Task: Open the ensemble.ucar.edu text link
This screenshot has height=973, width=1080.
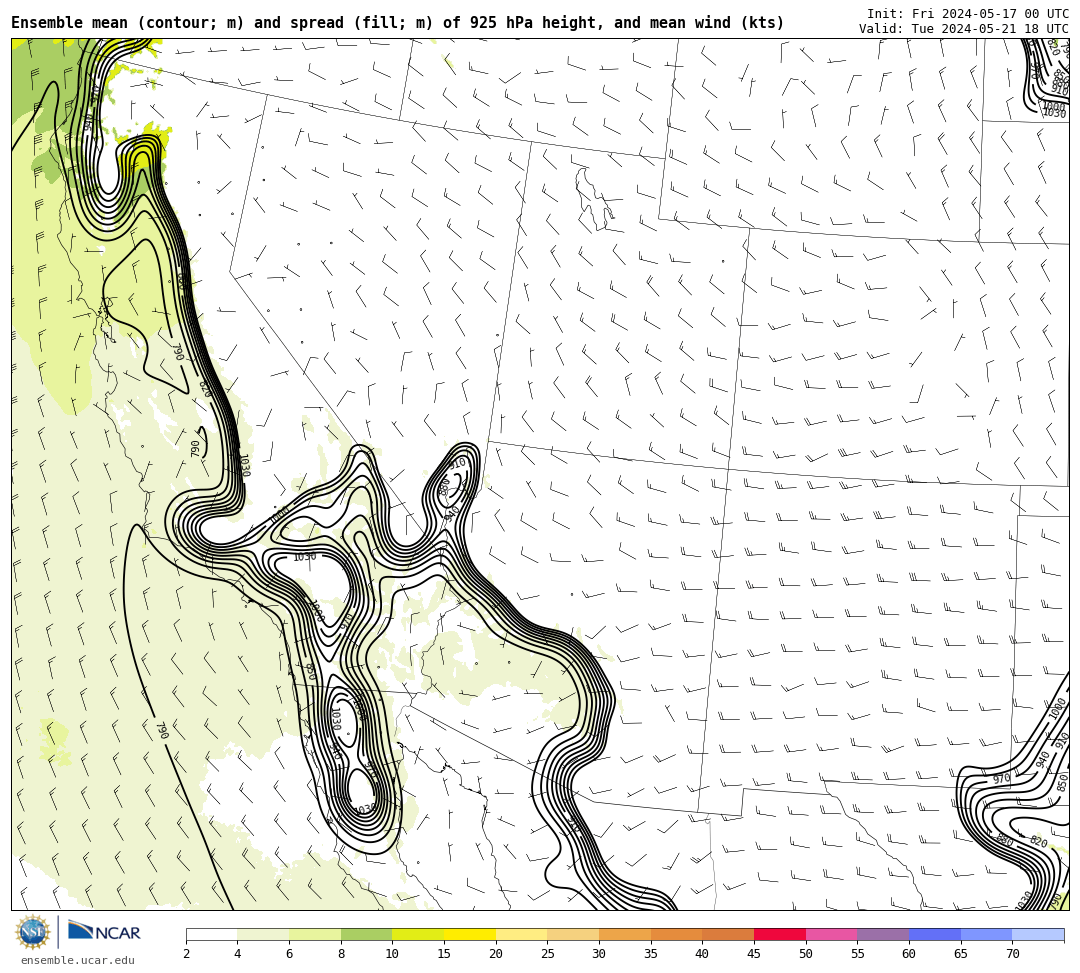Action: (78, 960)
